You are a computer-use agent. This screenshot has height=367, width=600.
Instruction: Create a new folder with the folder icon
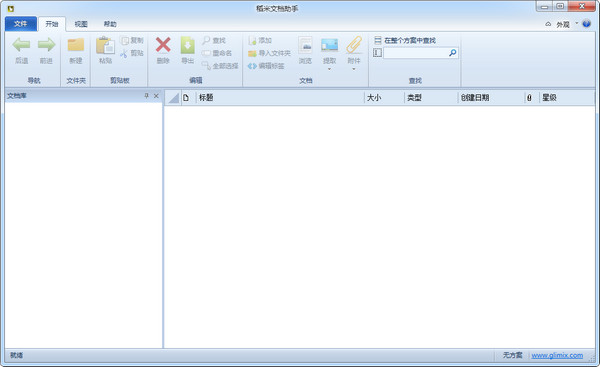(76, 45)
